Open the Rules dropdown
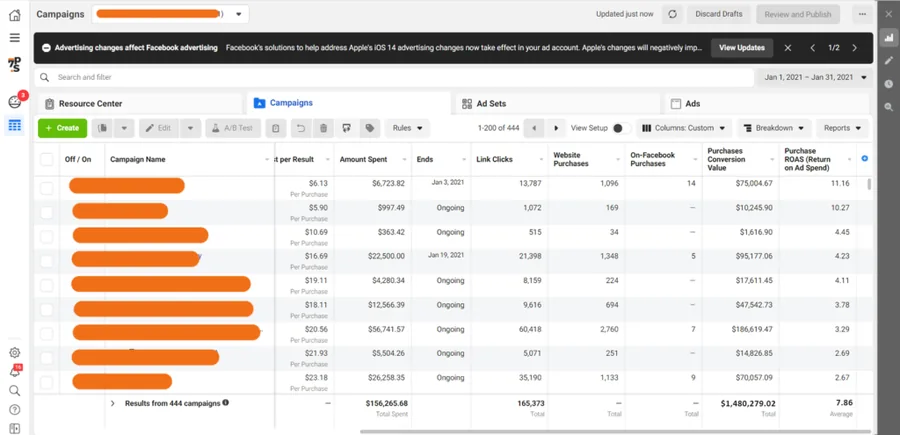 tap(407, 128)
